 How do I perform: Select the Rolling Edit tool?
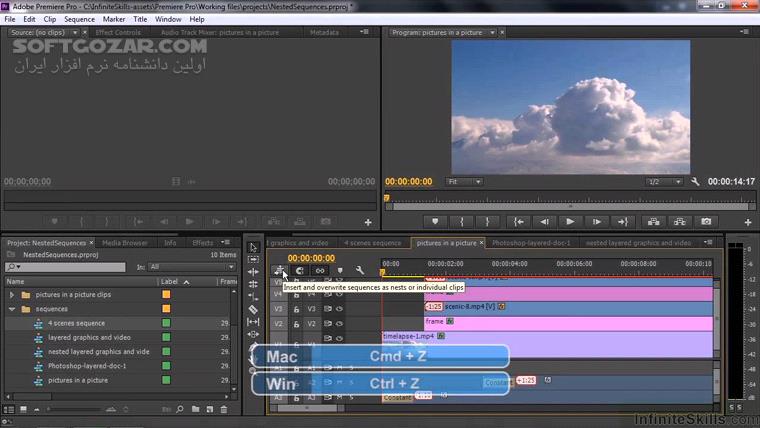pos(253,284)
